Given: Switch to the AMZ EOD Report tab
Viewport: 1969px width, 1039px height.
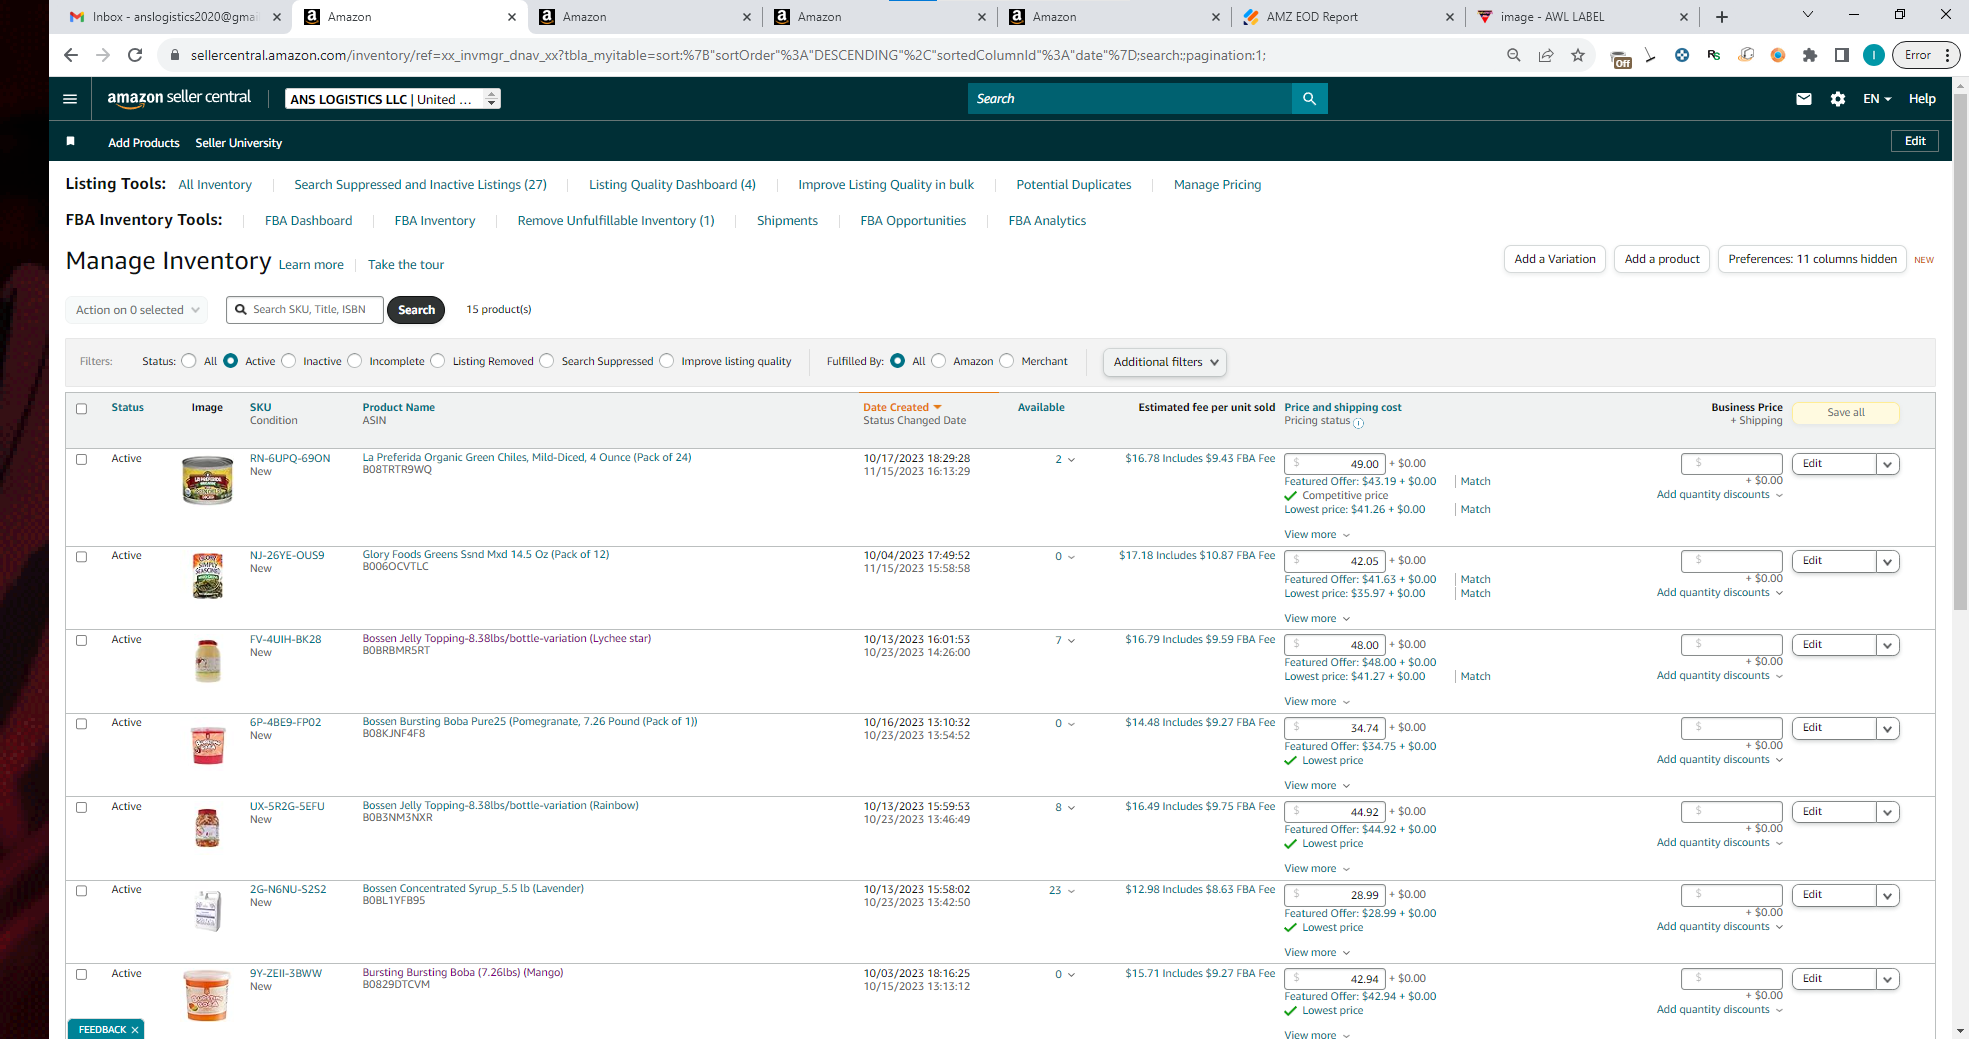Looking at the screenshot, I should 1349,17.
